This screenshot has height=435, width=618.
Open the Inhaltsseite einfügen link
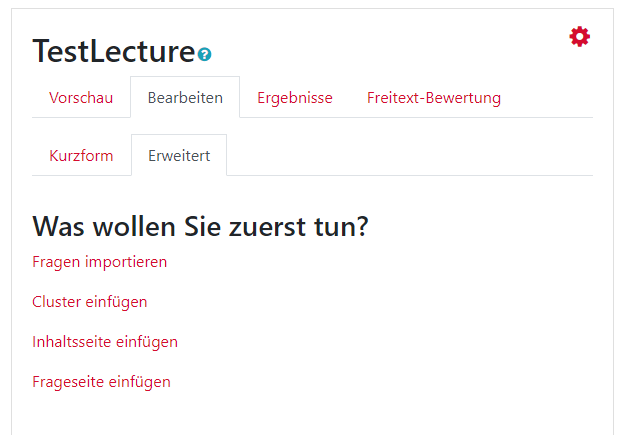[105, 342]
